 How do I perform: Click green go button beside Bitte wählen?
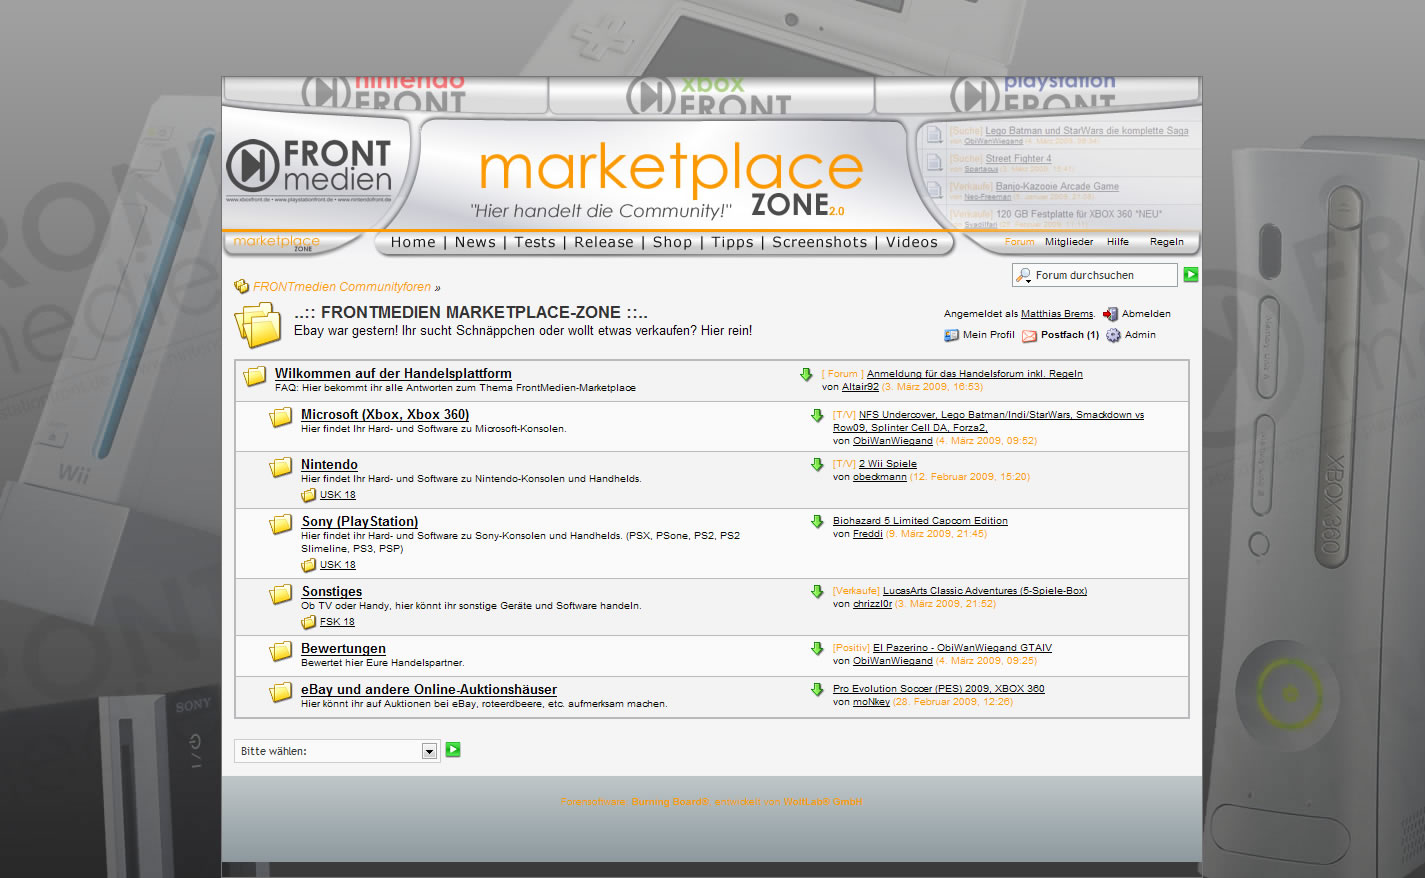pyautogui.click(x=453, y=750)
